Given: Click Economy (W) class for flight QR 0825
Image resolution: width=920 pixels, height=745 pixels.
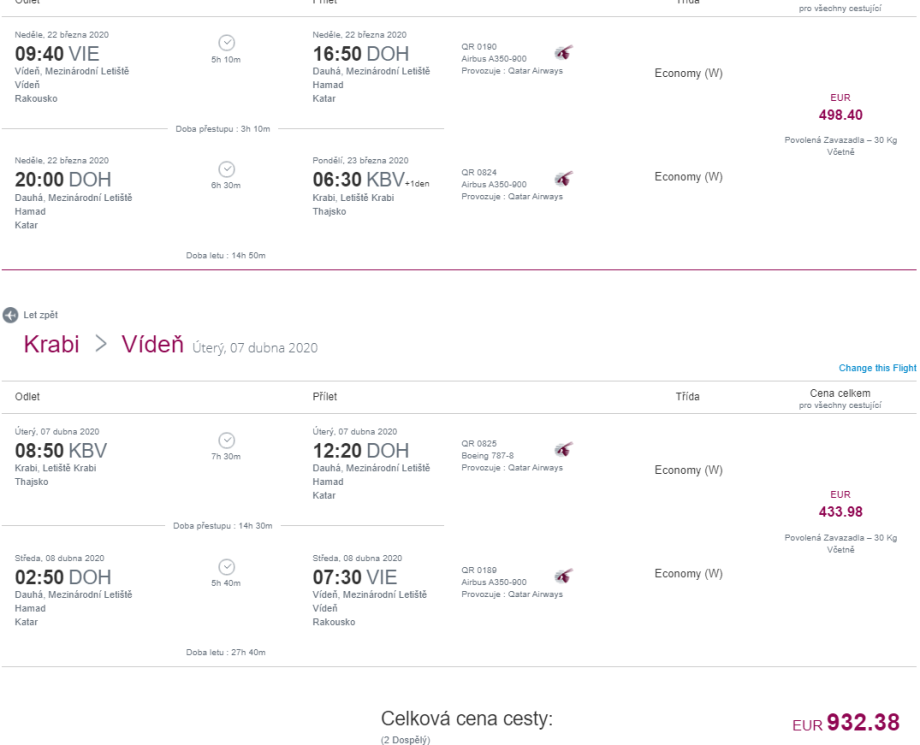Looking at the screenshot, I should pyautogui.click(x=688, y=470).
